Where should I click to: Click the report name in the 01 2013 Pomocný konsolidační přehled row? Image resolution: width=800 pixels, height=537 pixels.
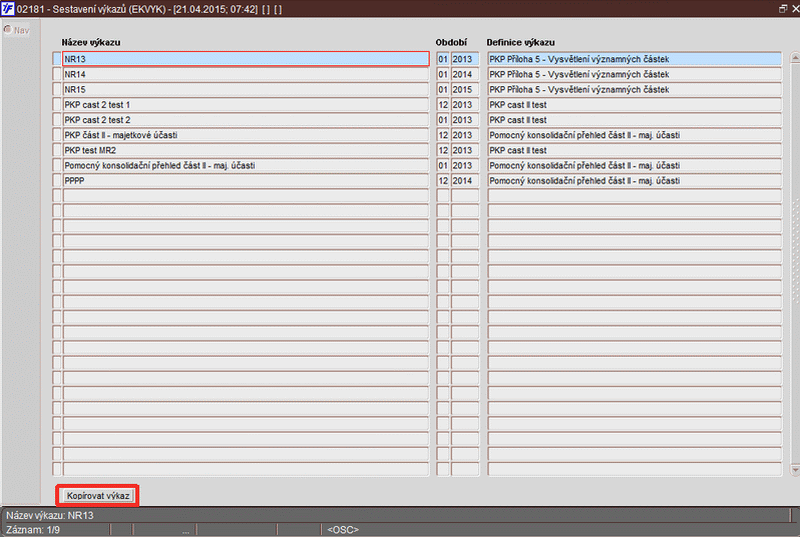[x=245, y=166]
